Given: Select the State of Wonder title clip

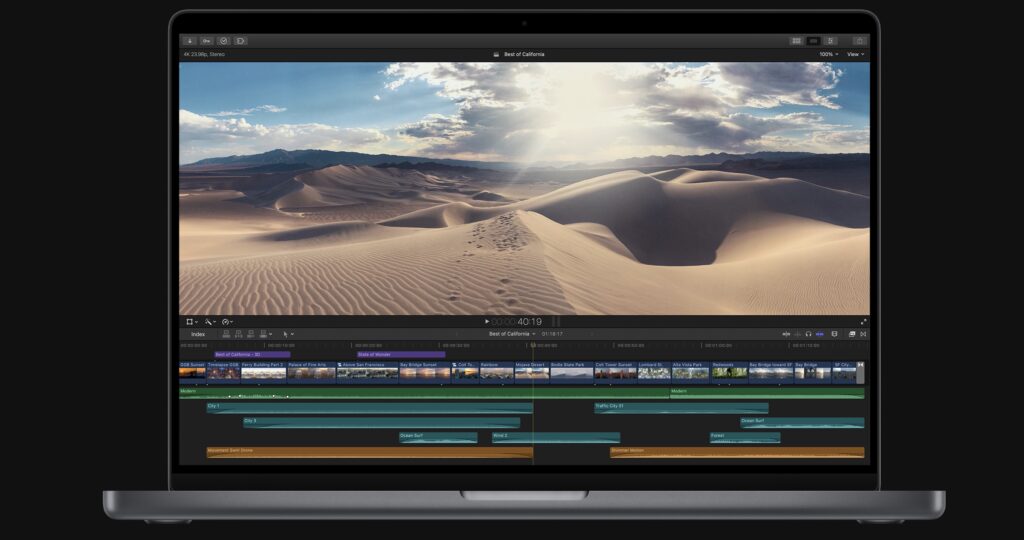Looking at the screenshot, I should click(401, 355).
